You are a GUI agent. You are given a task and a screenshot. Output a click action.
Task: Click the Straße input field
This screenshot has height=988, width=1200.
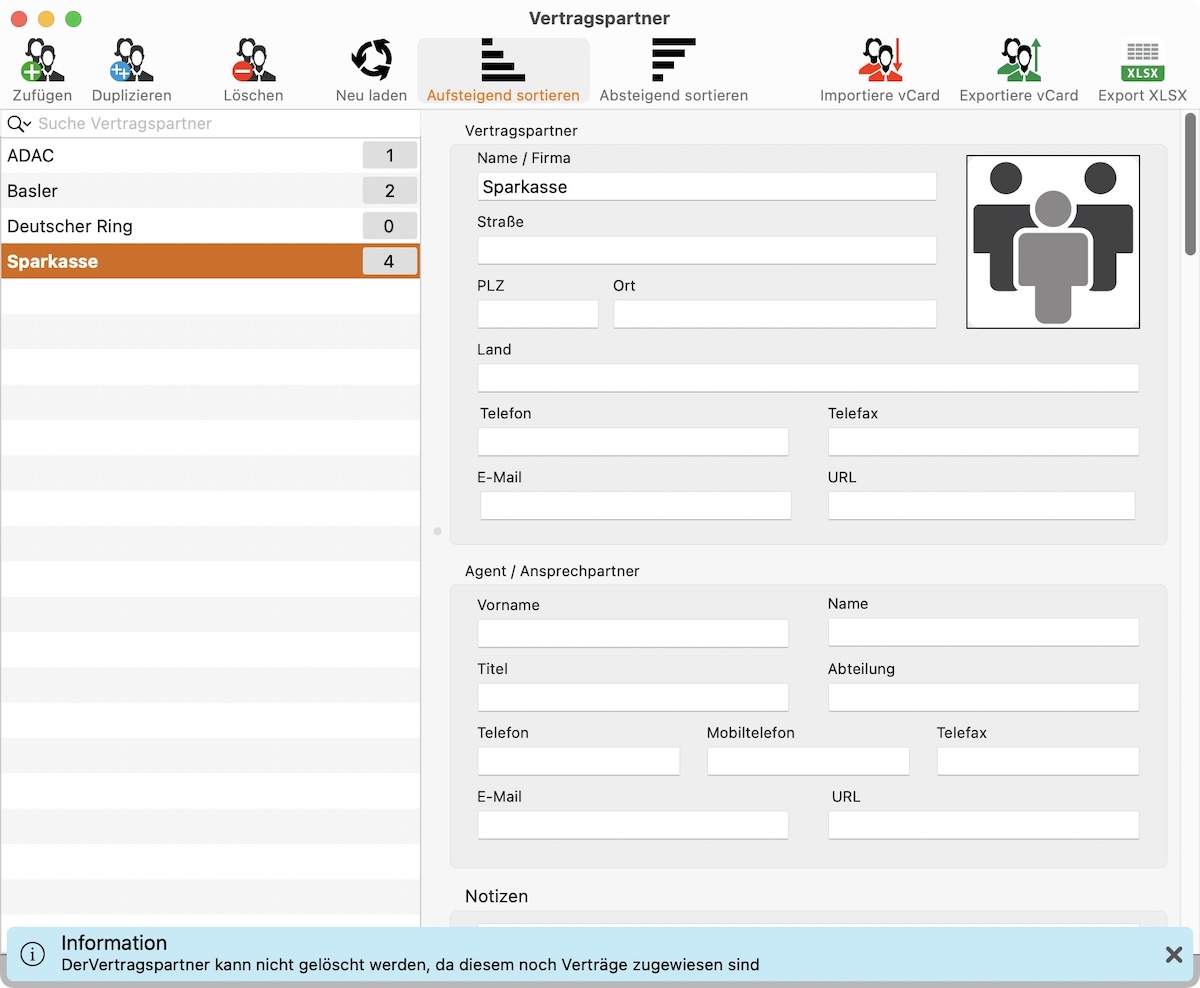pos(707,250)
